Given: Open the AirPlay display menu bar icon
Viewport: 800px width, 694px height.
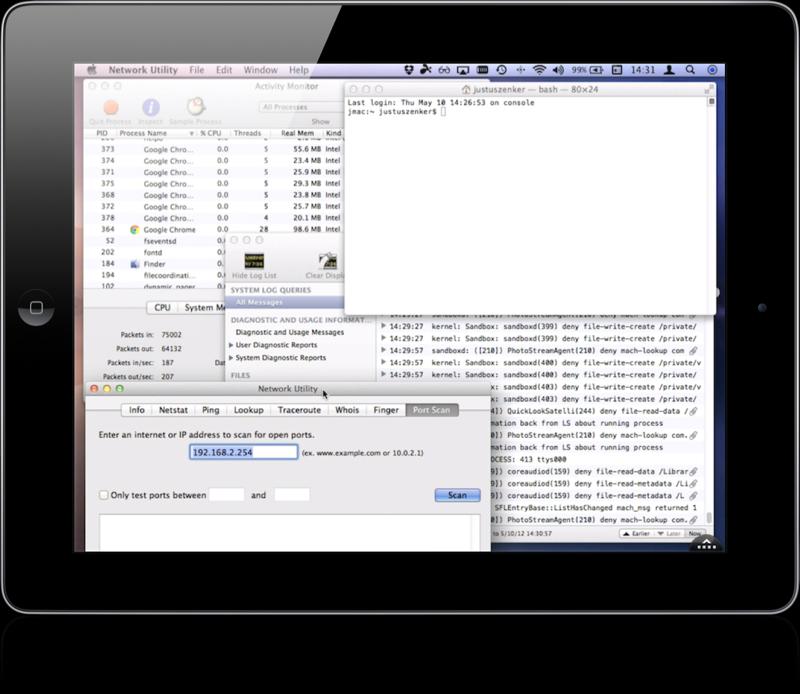Looking at the screenshot, I should coord(463,70).
